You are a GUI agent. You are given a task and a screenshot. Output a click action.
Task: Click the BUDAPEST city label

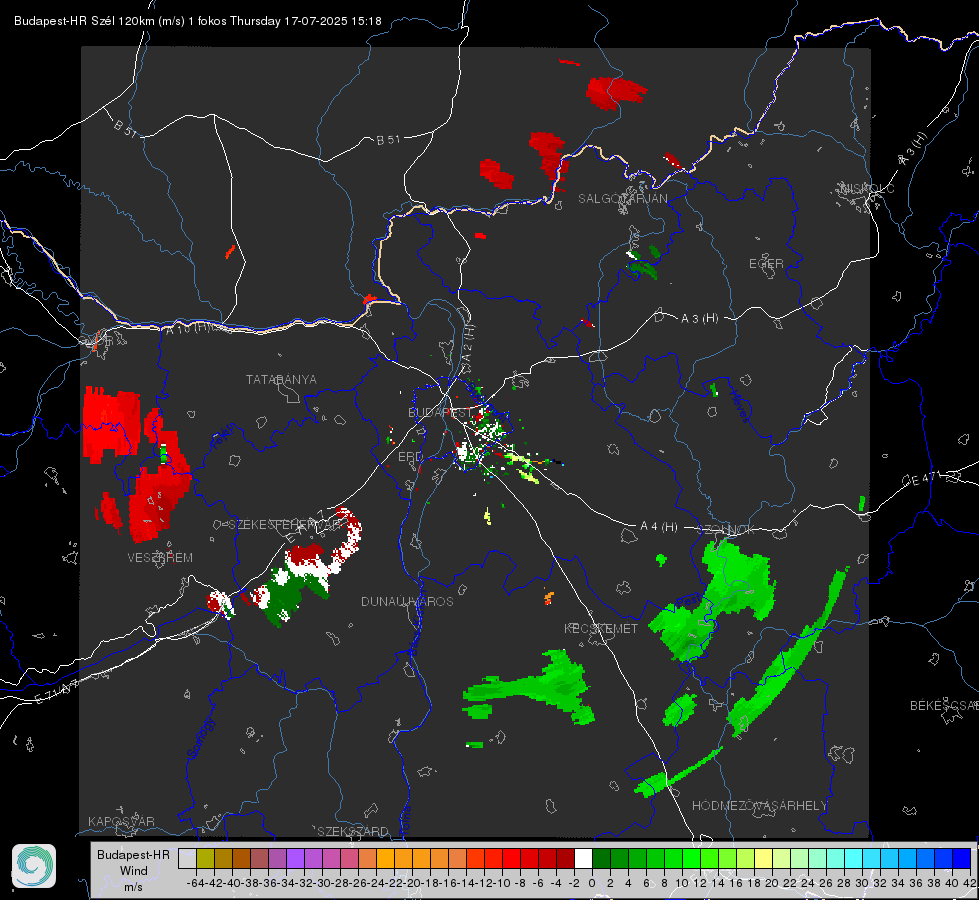[x=440, y=413]
